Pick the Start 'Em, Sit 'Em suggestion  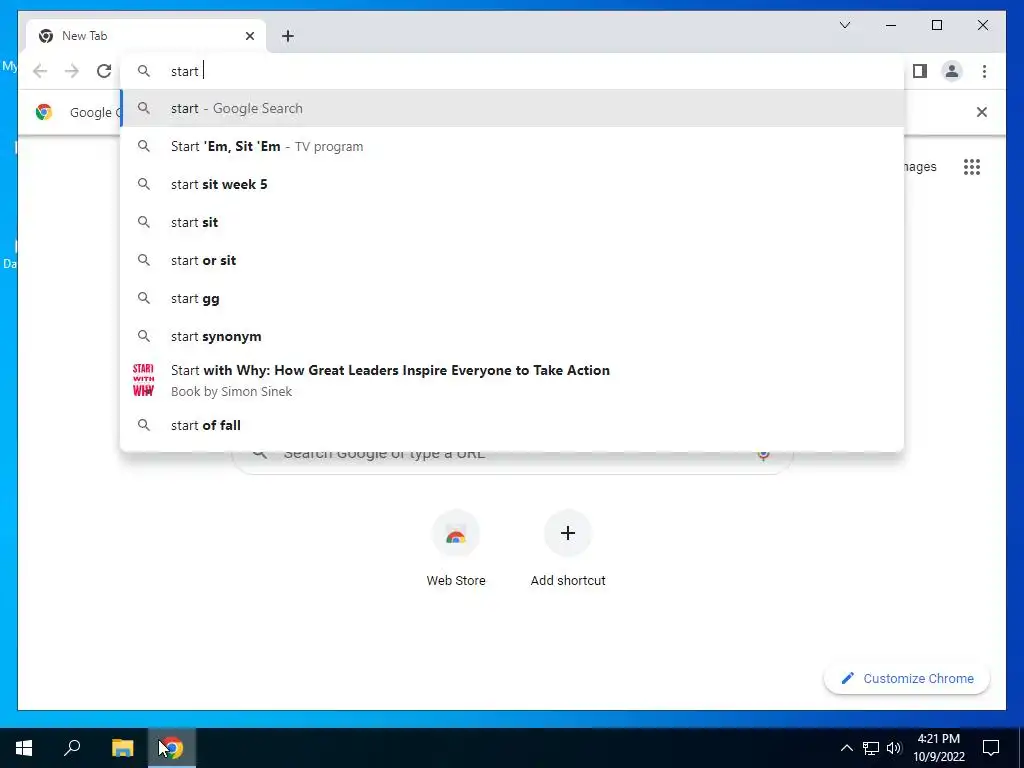tap(512, 146)
